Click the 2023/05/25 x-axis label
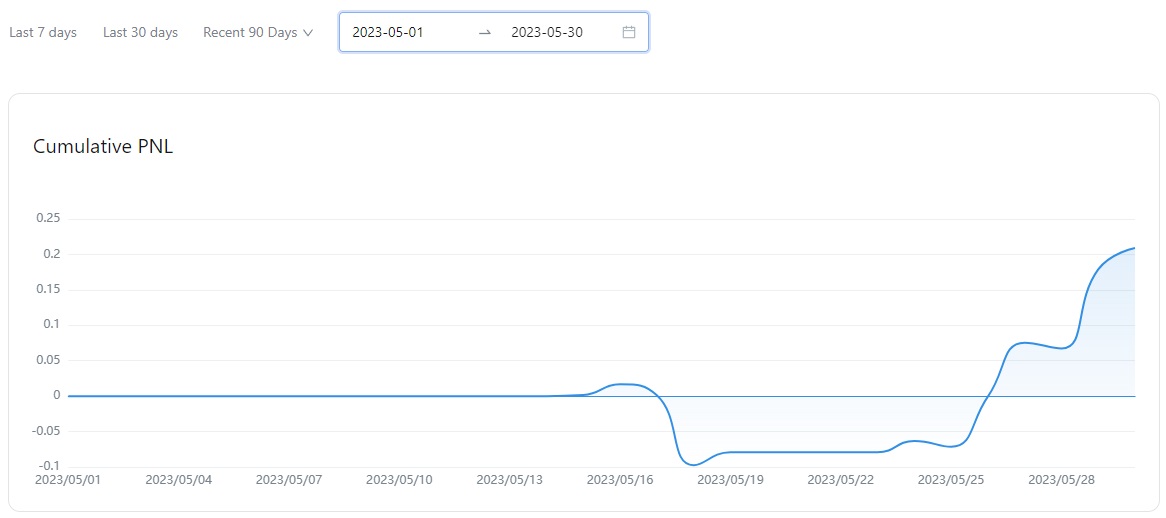This screenshot has width=1166, height=518. point(951,480)
